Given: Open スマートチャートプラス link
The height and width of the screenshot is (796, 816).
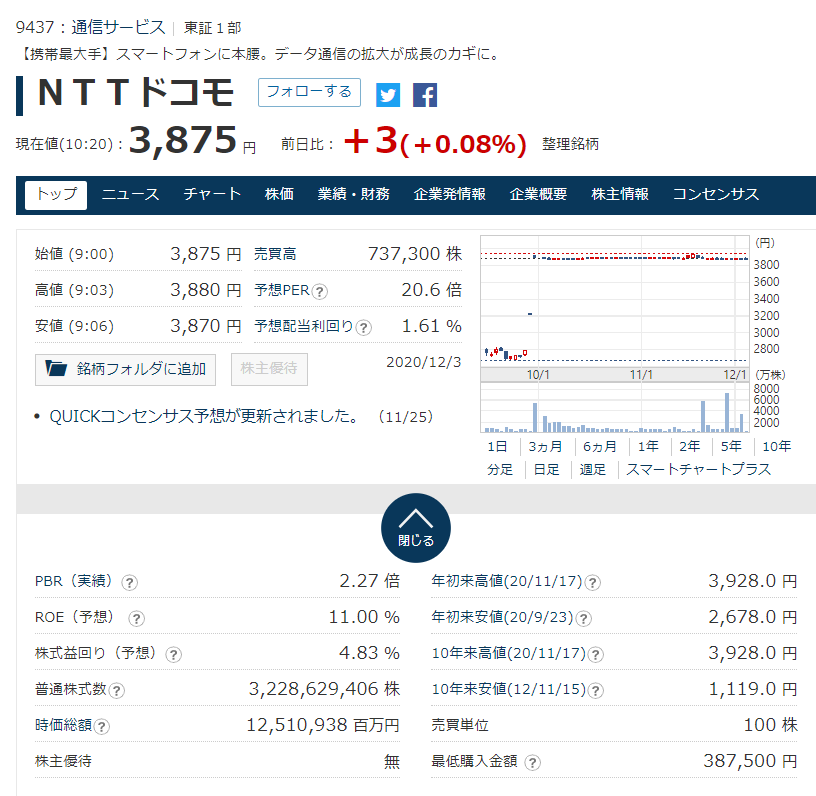Looking at the screenshot, I should tap(698, 470).
